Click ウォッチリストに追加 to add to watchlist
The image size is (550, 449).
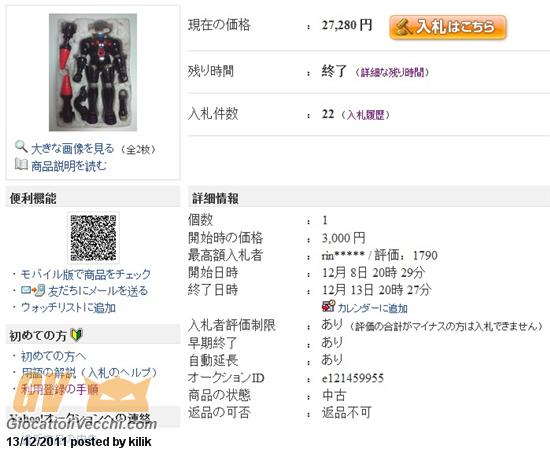pos(68,308)
